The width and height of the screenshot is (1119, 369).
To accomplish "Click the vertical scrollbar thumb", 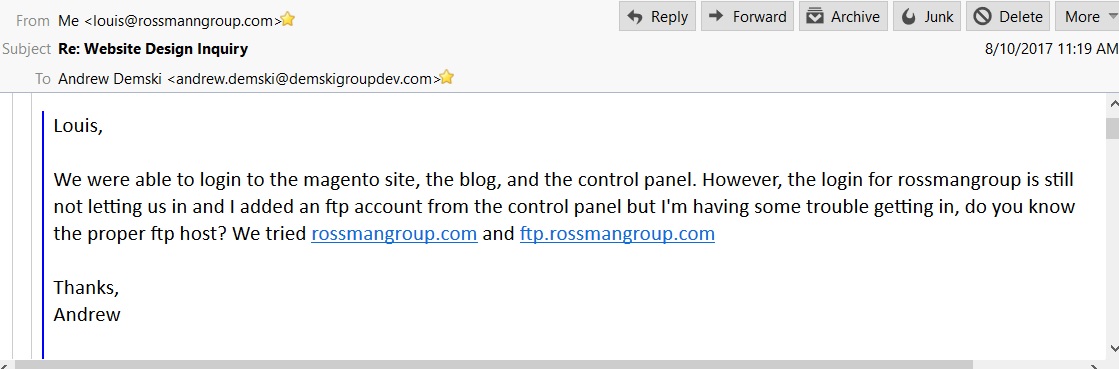I will coord(1112,128).
